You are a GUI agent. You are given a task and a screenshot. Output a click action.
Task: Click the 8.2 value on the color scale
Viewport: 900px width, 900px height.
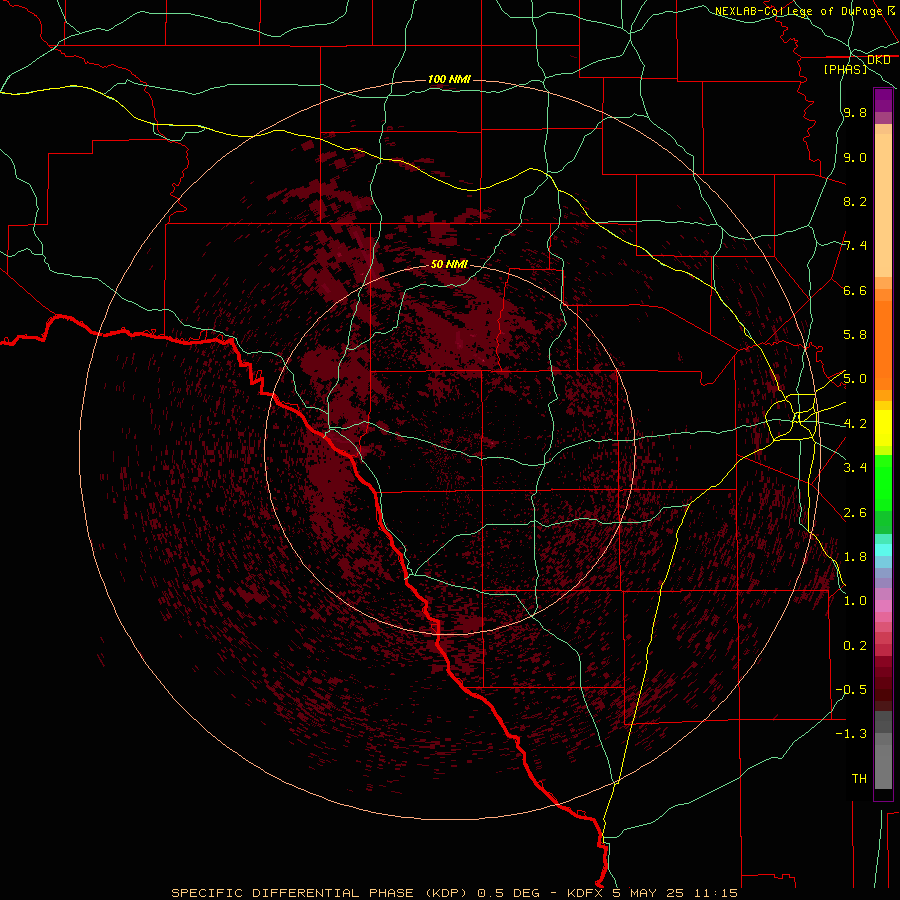[x=855, y=201]
